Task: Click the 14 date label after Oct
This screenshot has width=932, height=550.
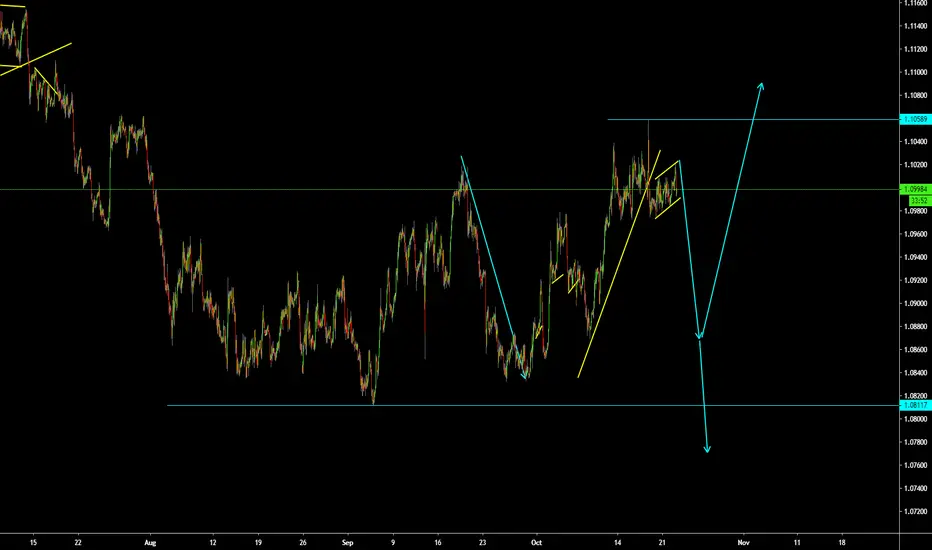Action: click(x=618, y=542)
